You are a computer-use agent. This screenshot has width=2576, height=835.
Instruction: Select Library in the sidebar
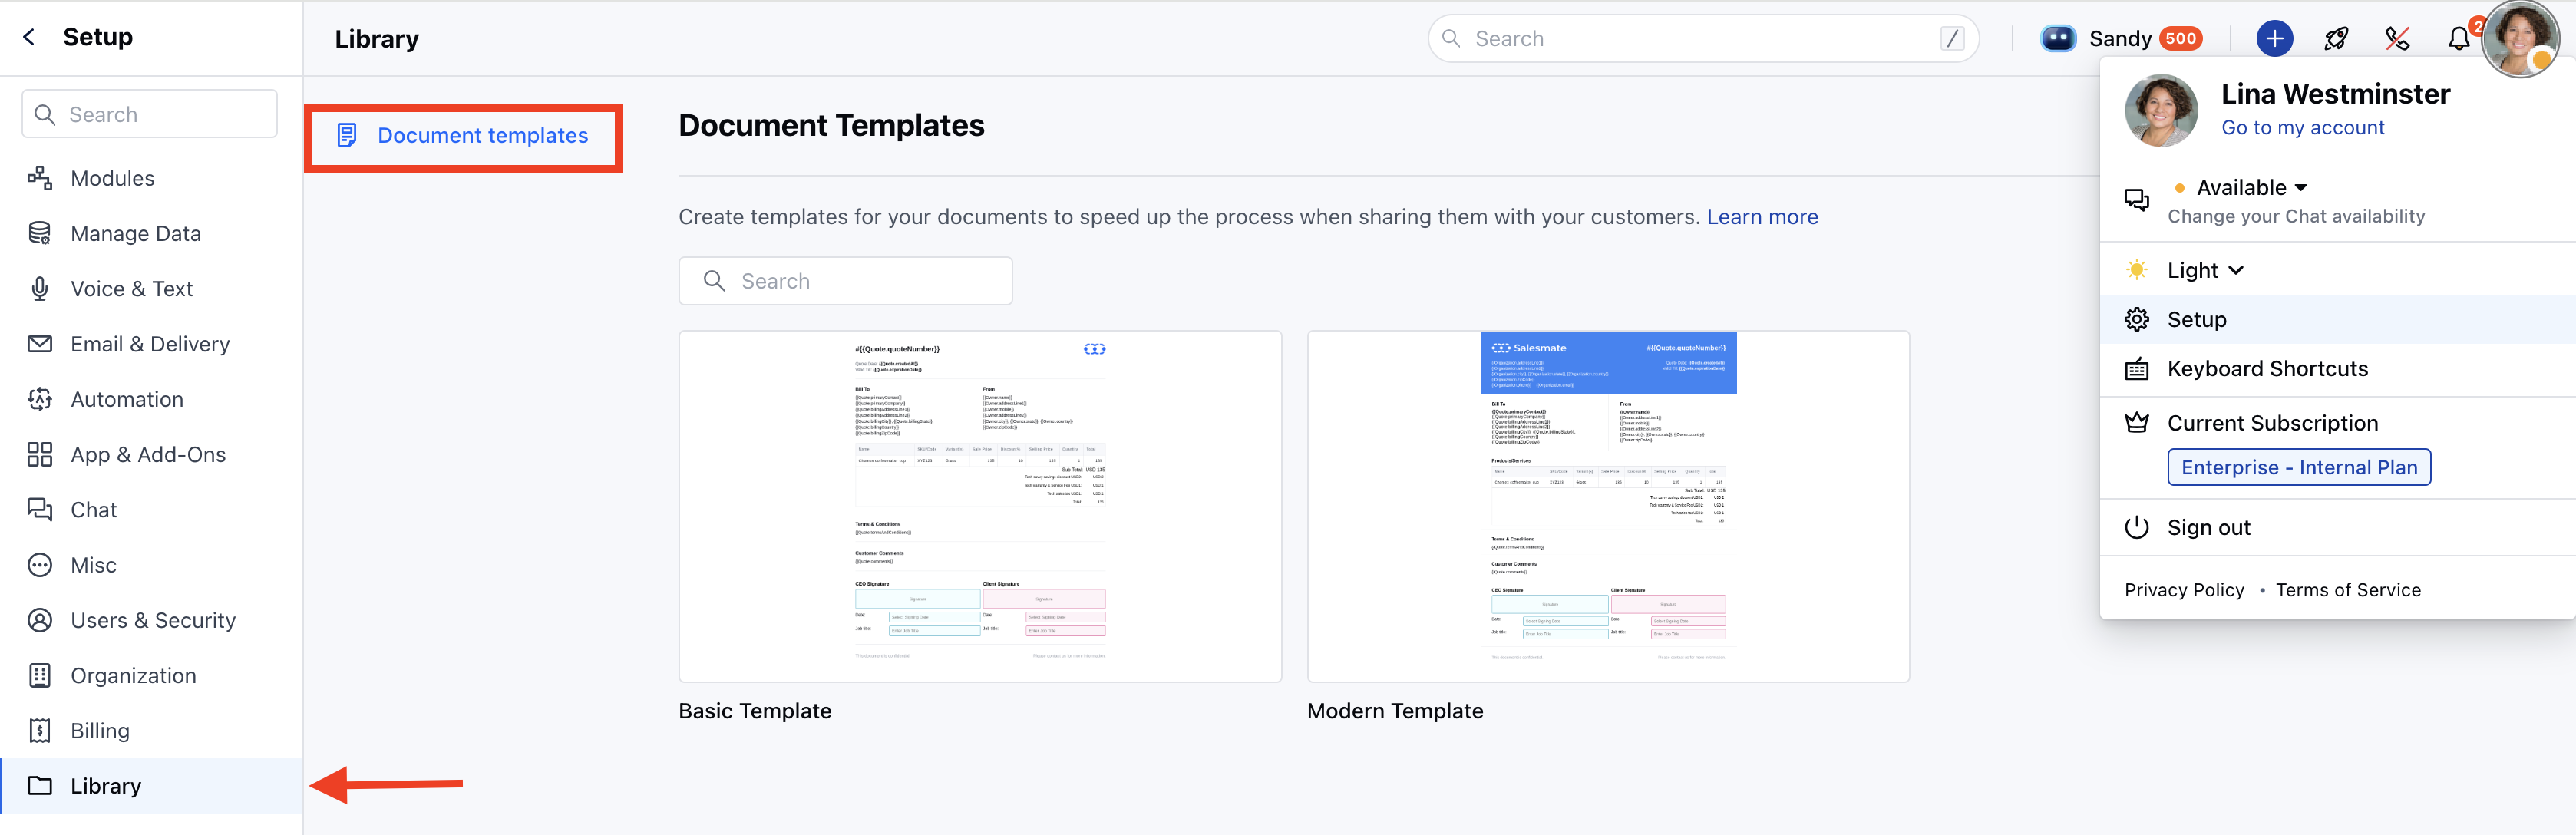pyautogui.click(x=151, y=786)
